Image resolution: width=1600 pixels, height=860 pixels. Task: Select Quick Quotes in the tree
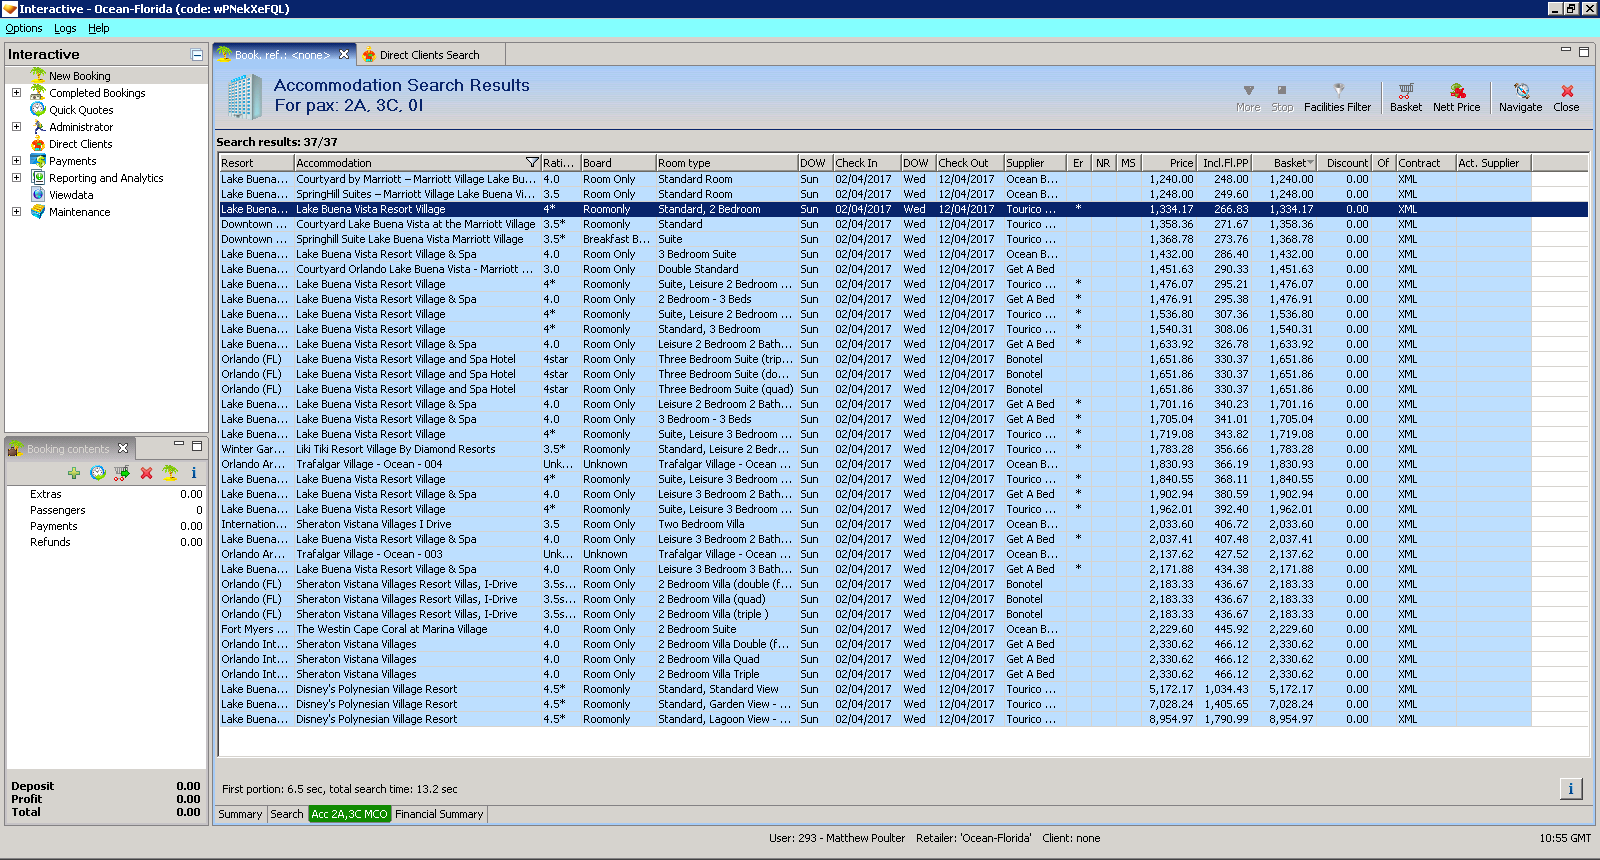81,110
